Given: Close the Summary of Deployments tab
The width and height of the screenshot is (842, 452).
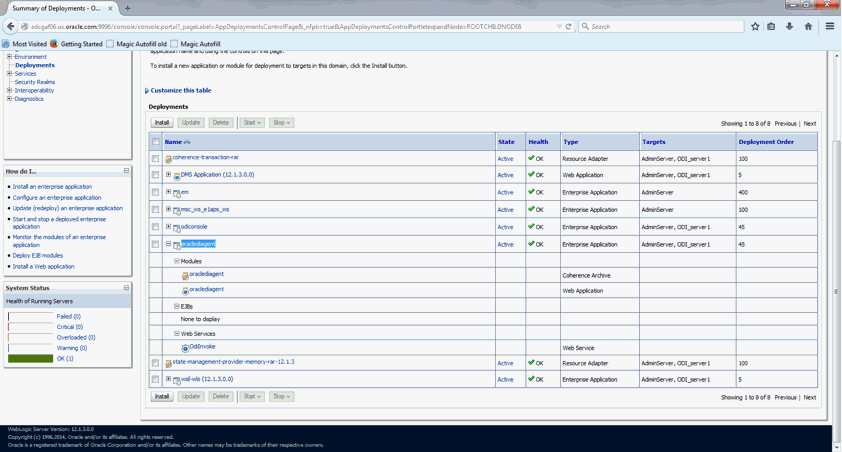Looking at the screenshot, I should tap(111, 8).
